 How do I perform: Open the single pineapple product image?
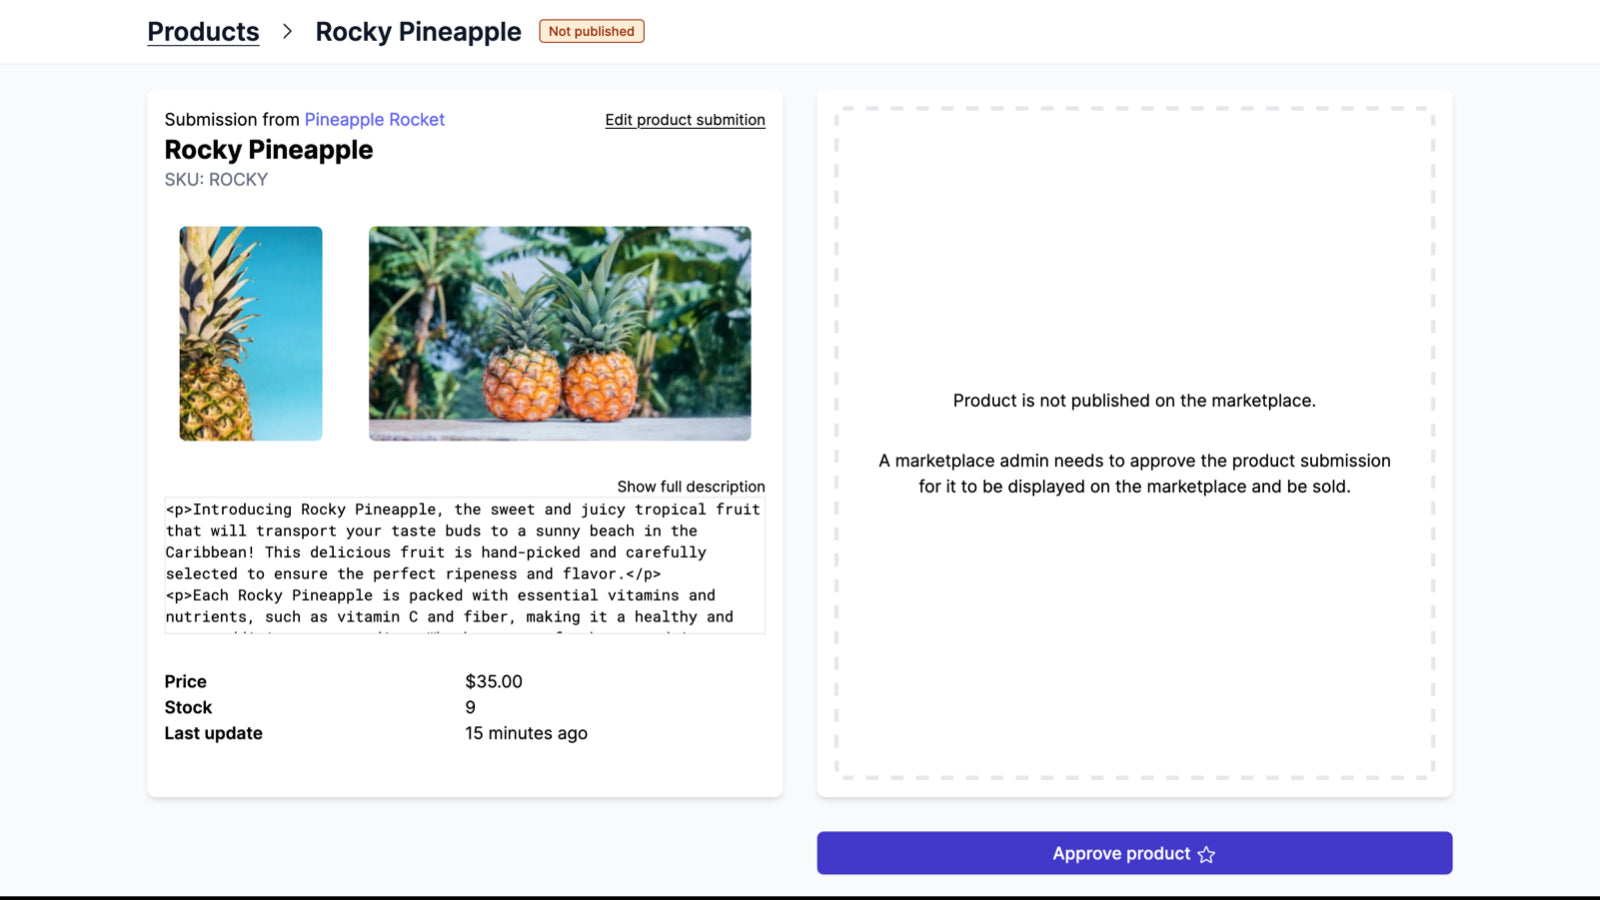(250, 333)
